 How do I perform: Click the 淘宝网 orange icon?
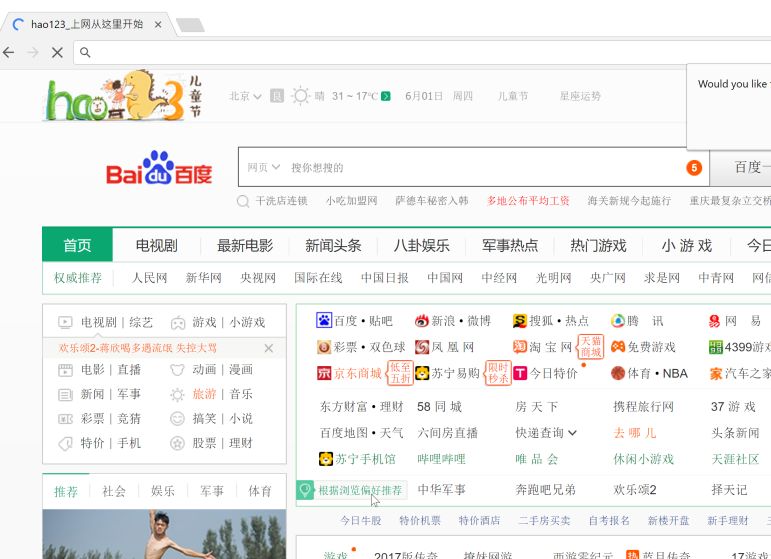[x=520, y=347]
